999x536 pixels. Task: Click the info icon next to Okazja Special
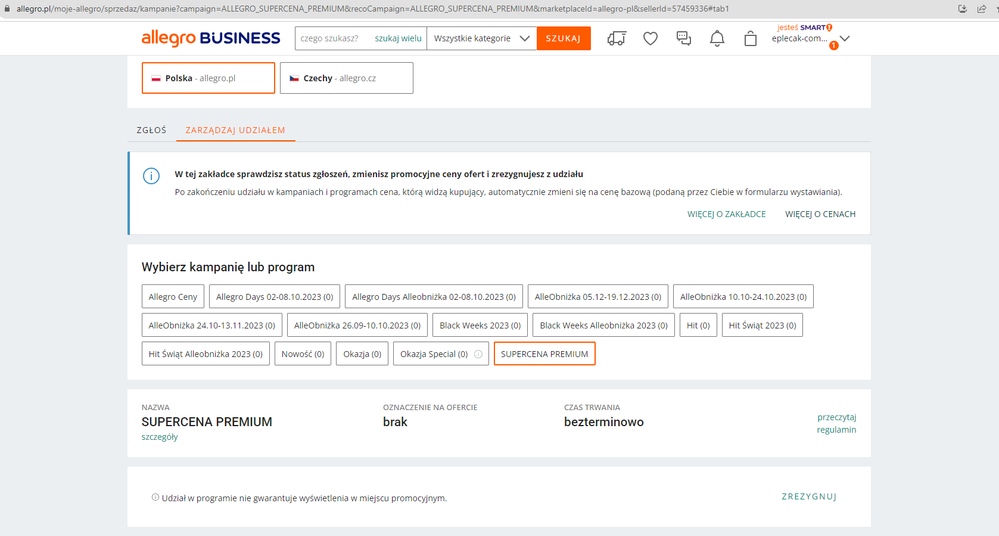pos(478,354)
